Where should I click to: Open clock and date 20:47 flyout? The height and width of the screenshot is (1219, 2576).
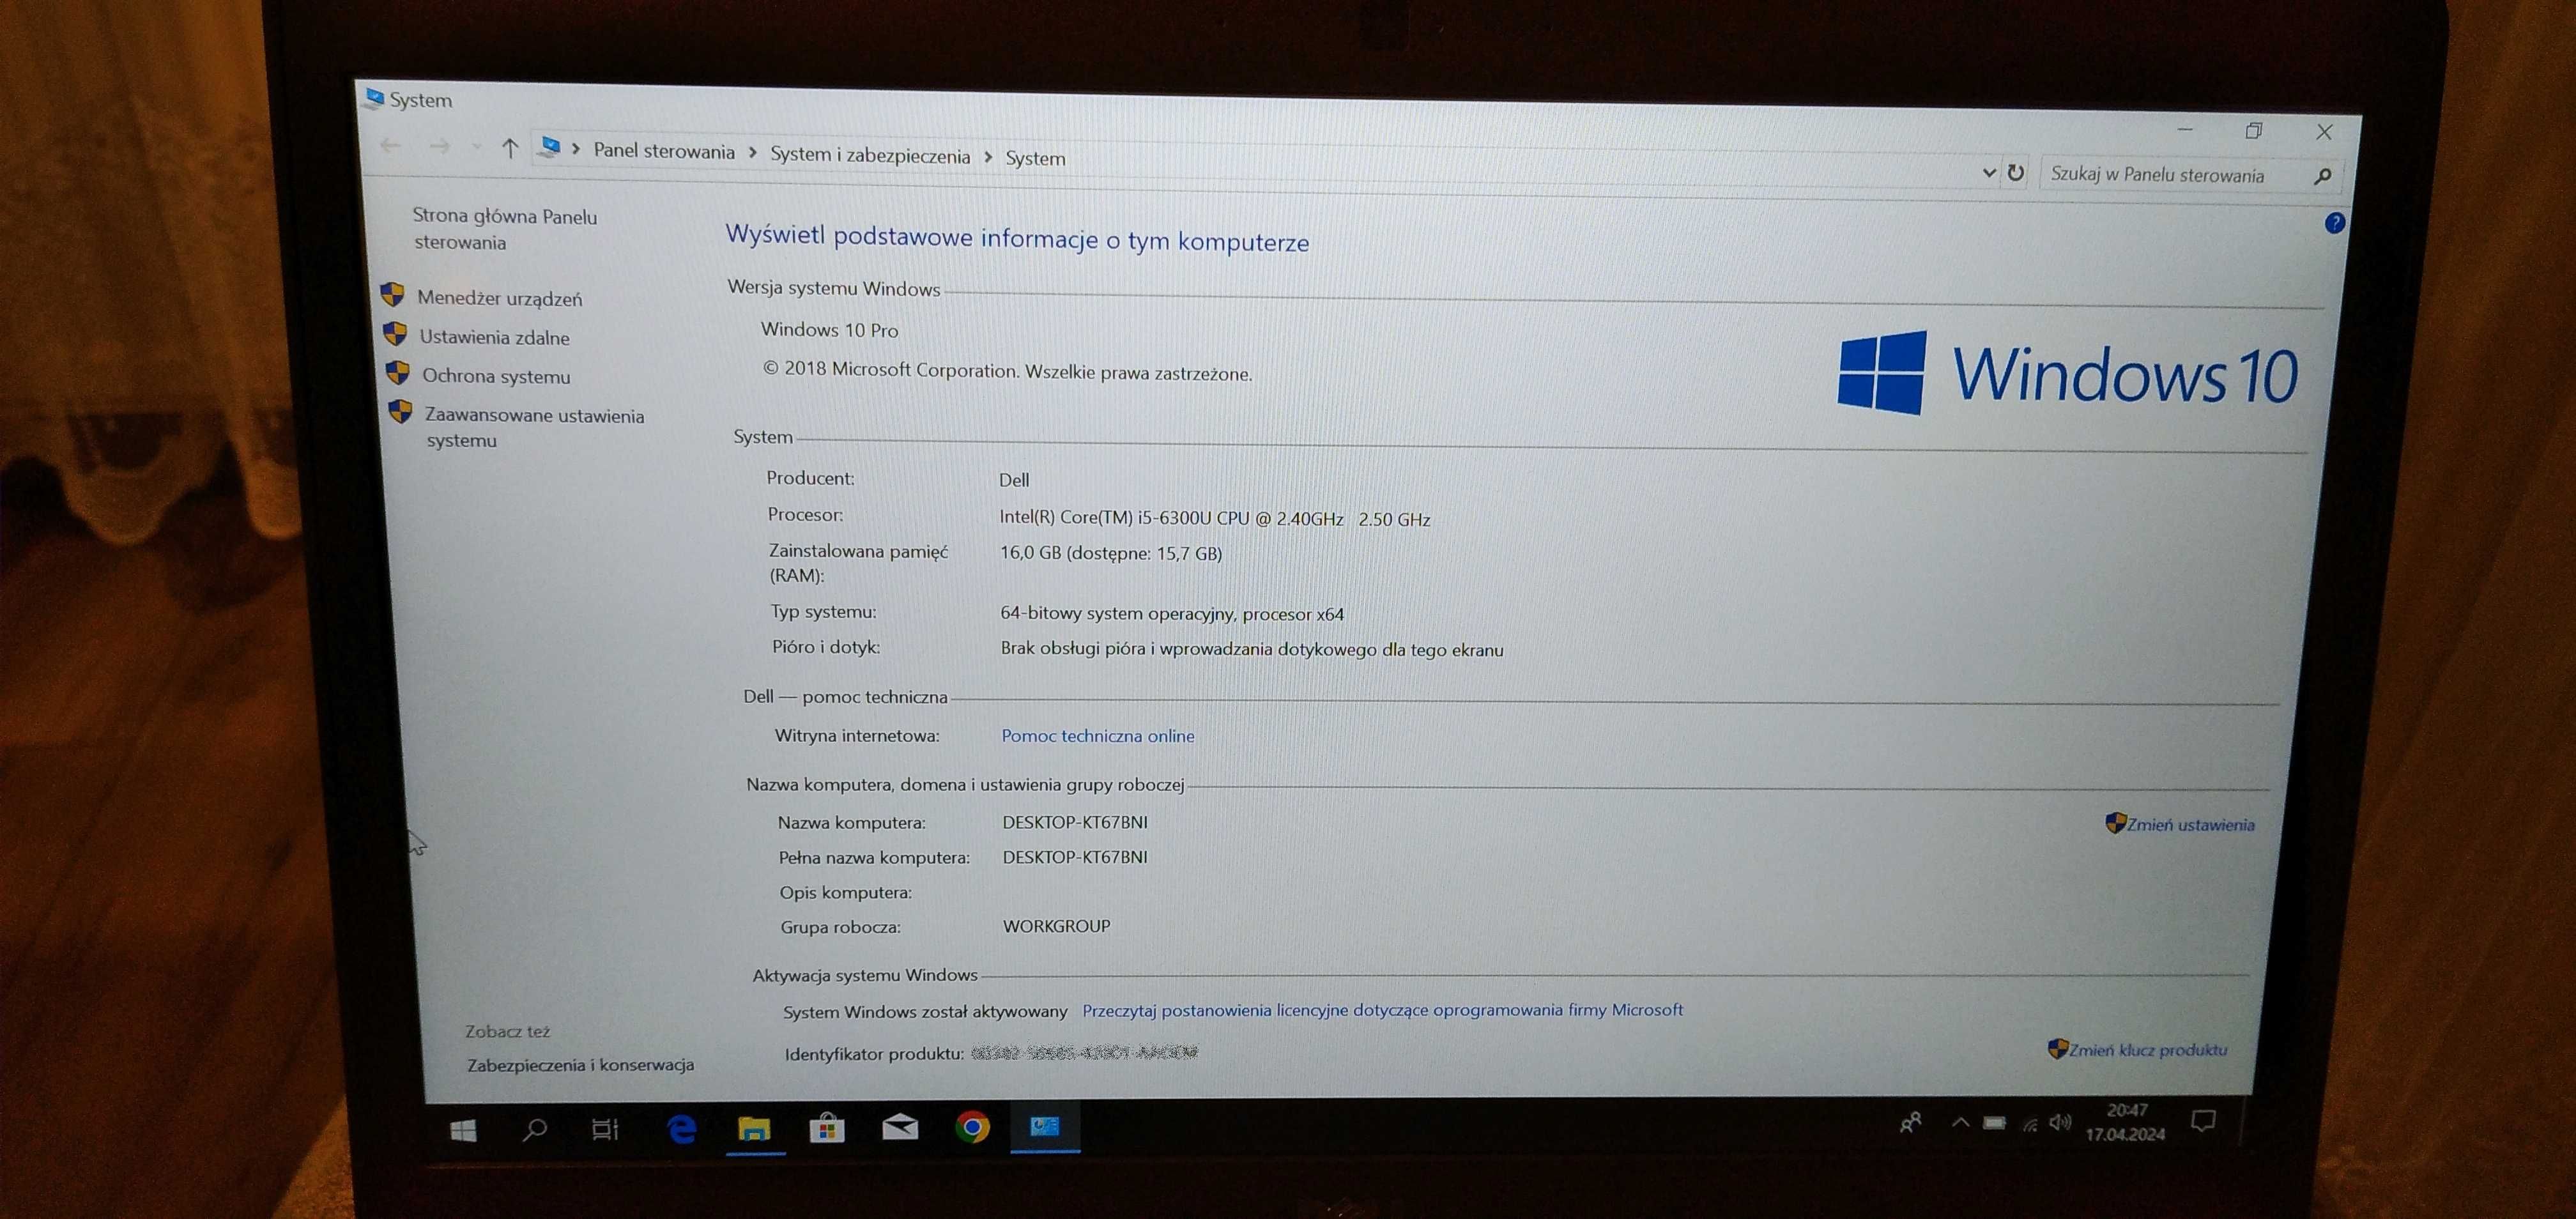(x=2125, y=1122)
